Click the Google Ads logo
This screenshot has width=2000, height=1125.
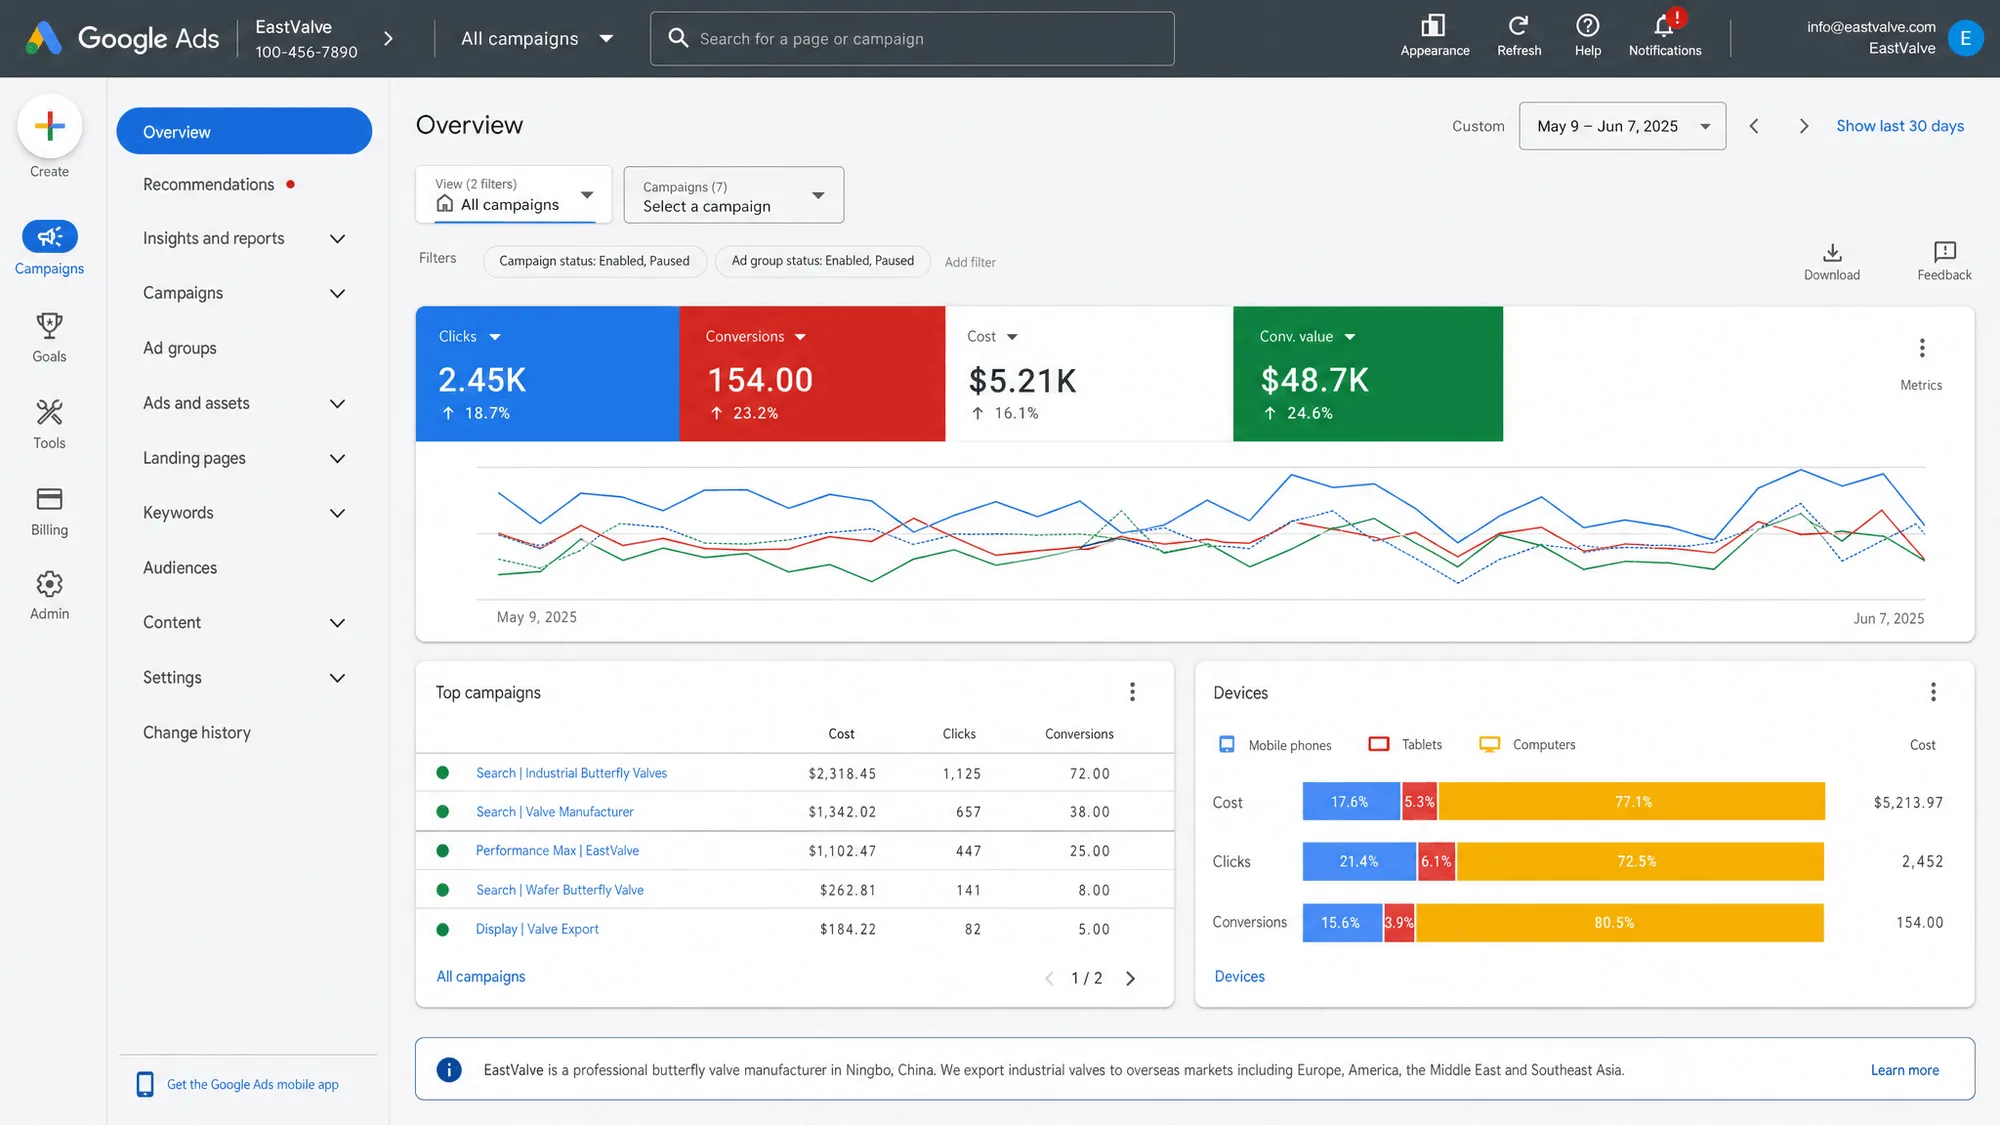click(122, 38)
